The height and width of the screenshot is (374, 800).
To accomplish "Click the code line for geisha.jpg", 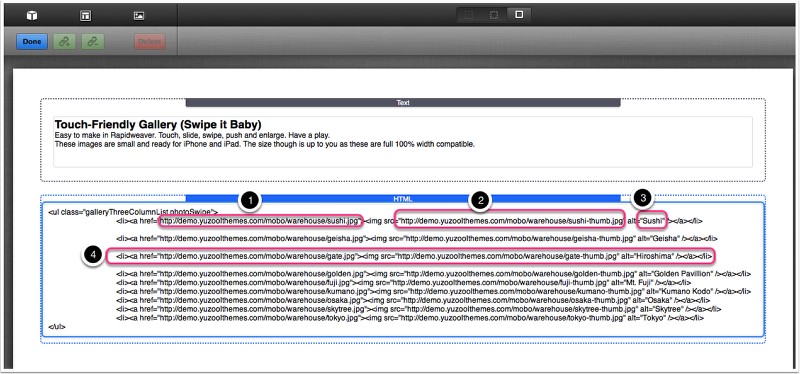I will [x=417, y=238].
